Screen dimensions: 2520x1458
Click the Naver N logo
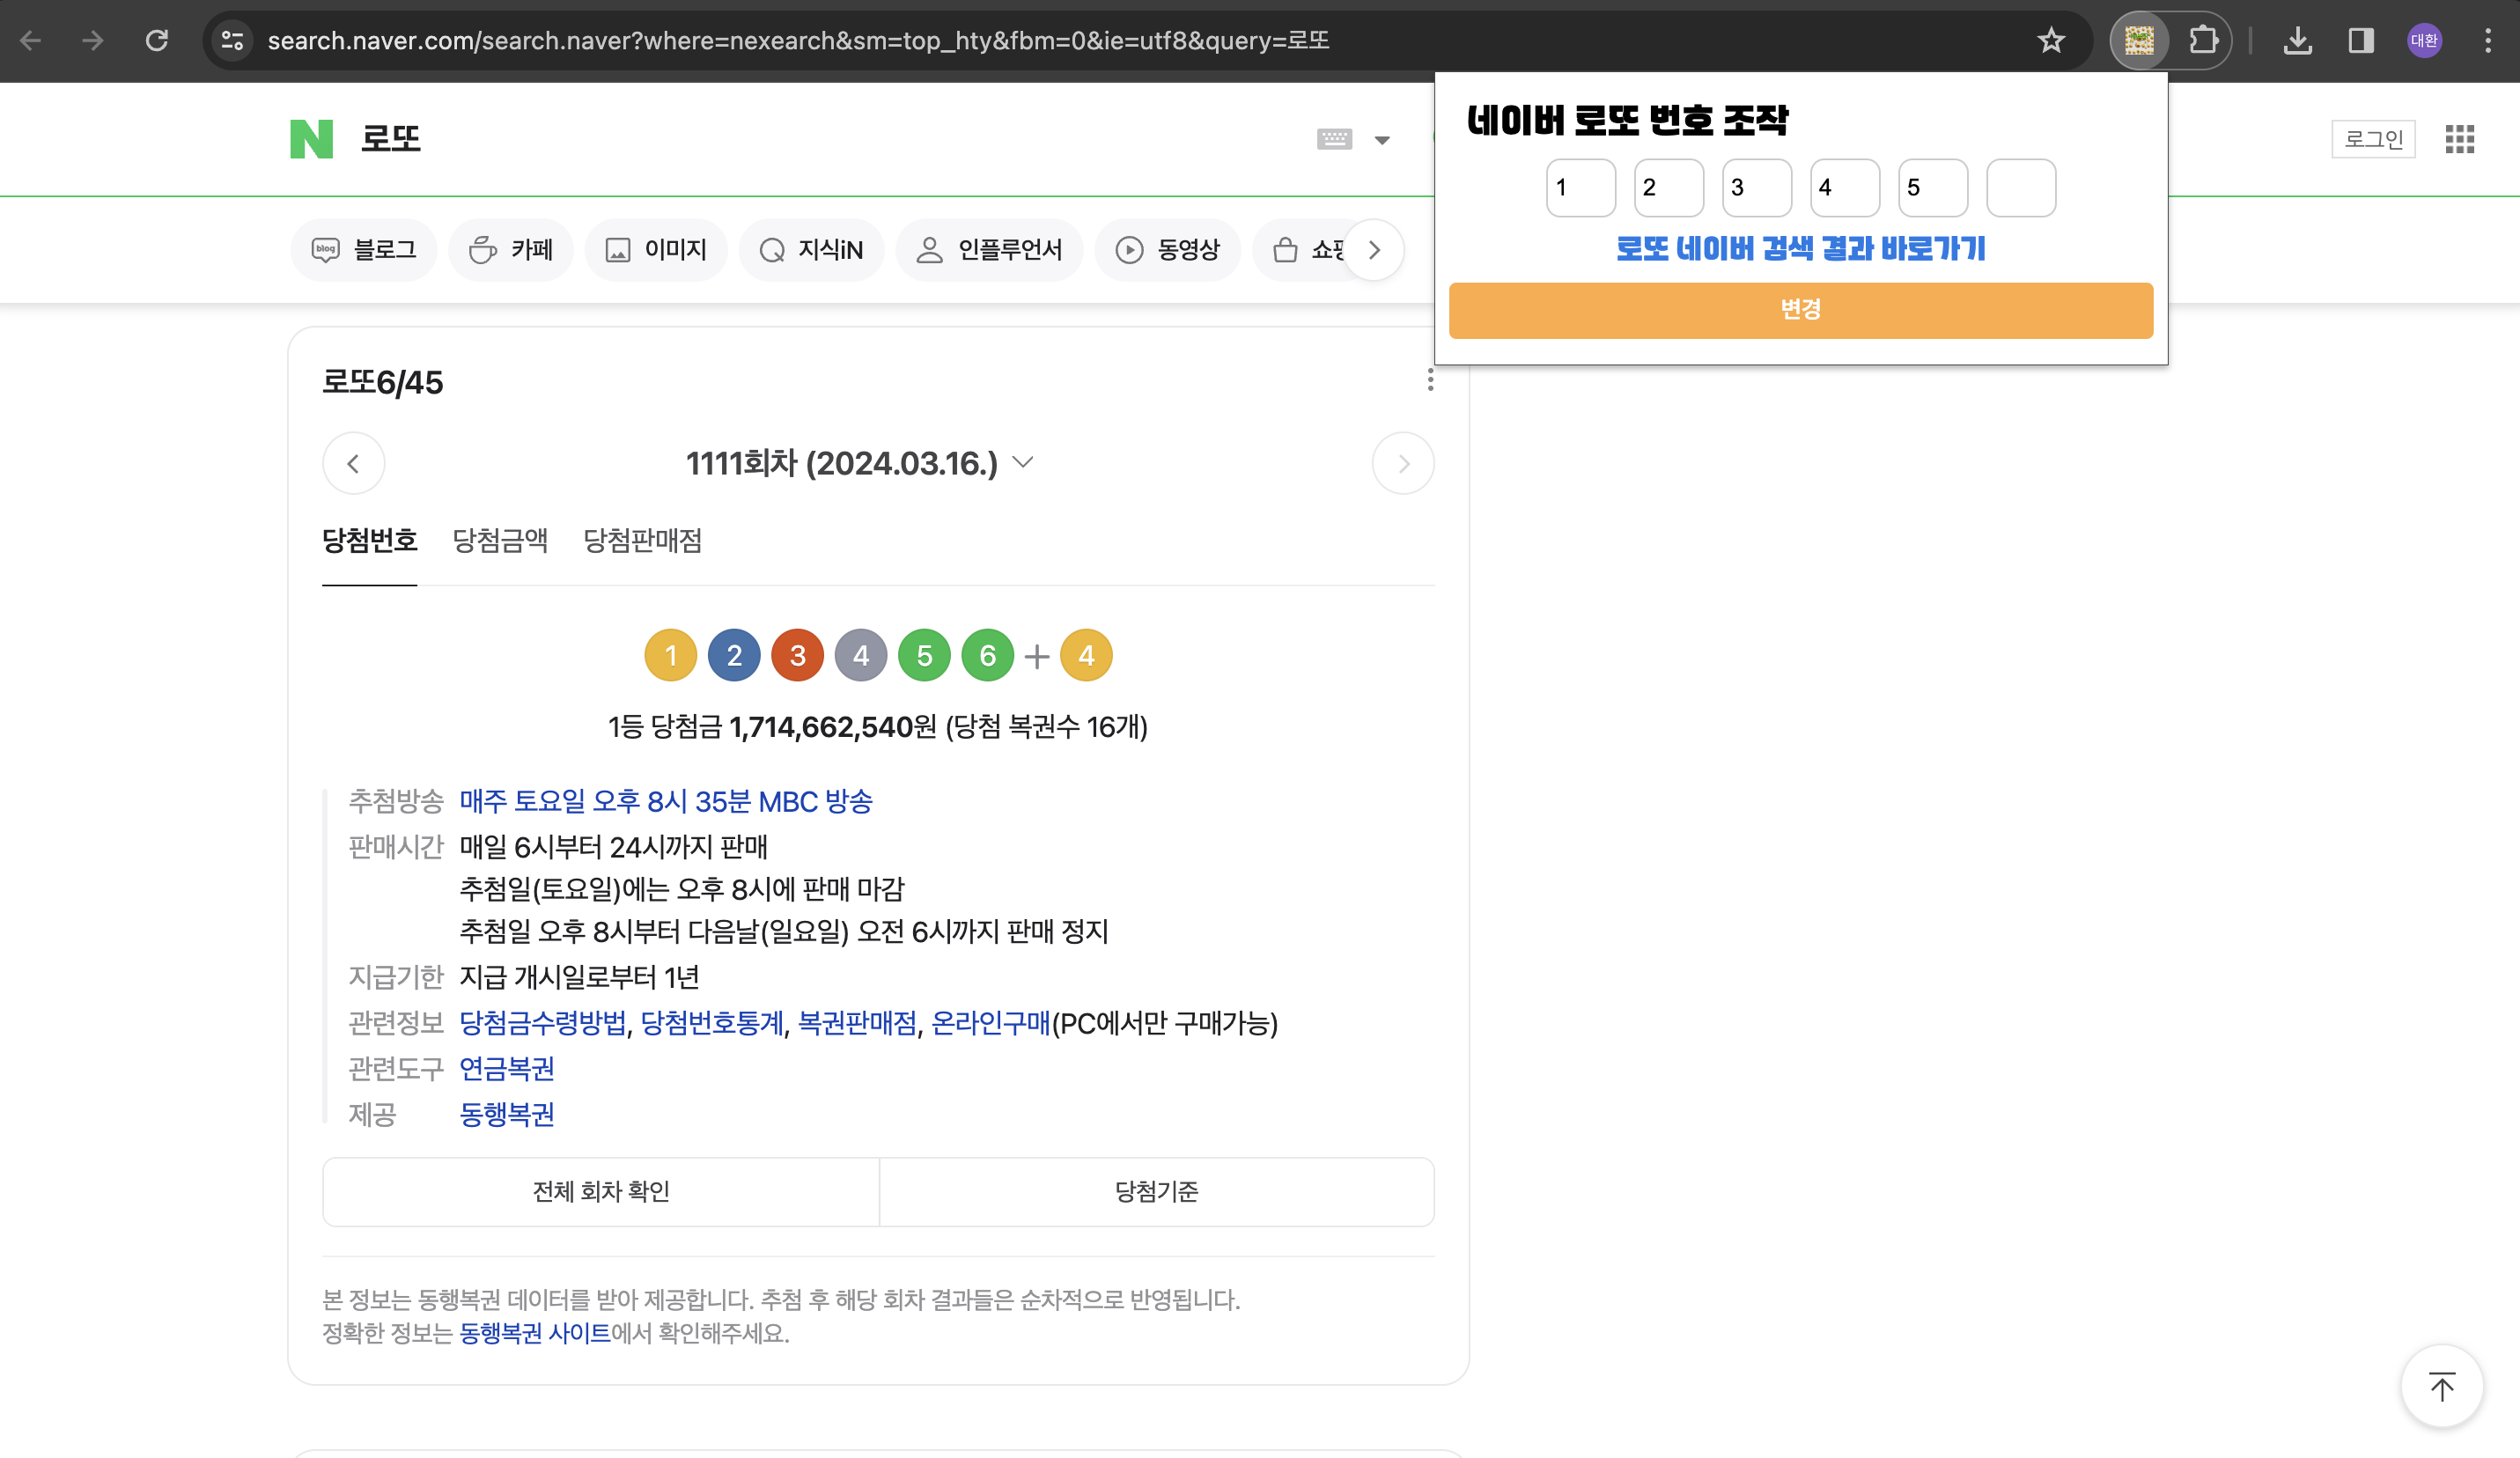[x=311, y=139]
